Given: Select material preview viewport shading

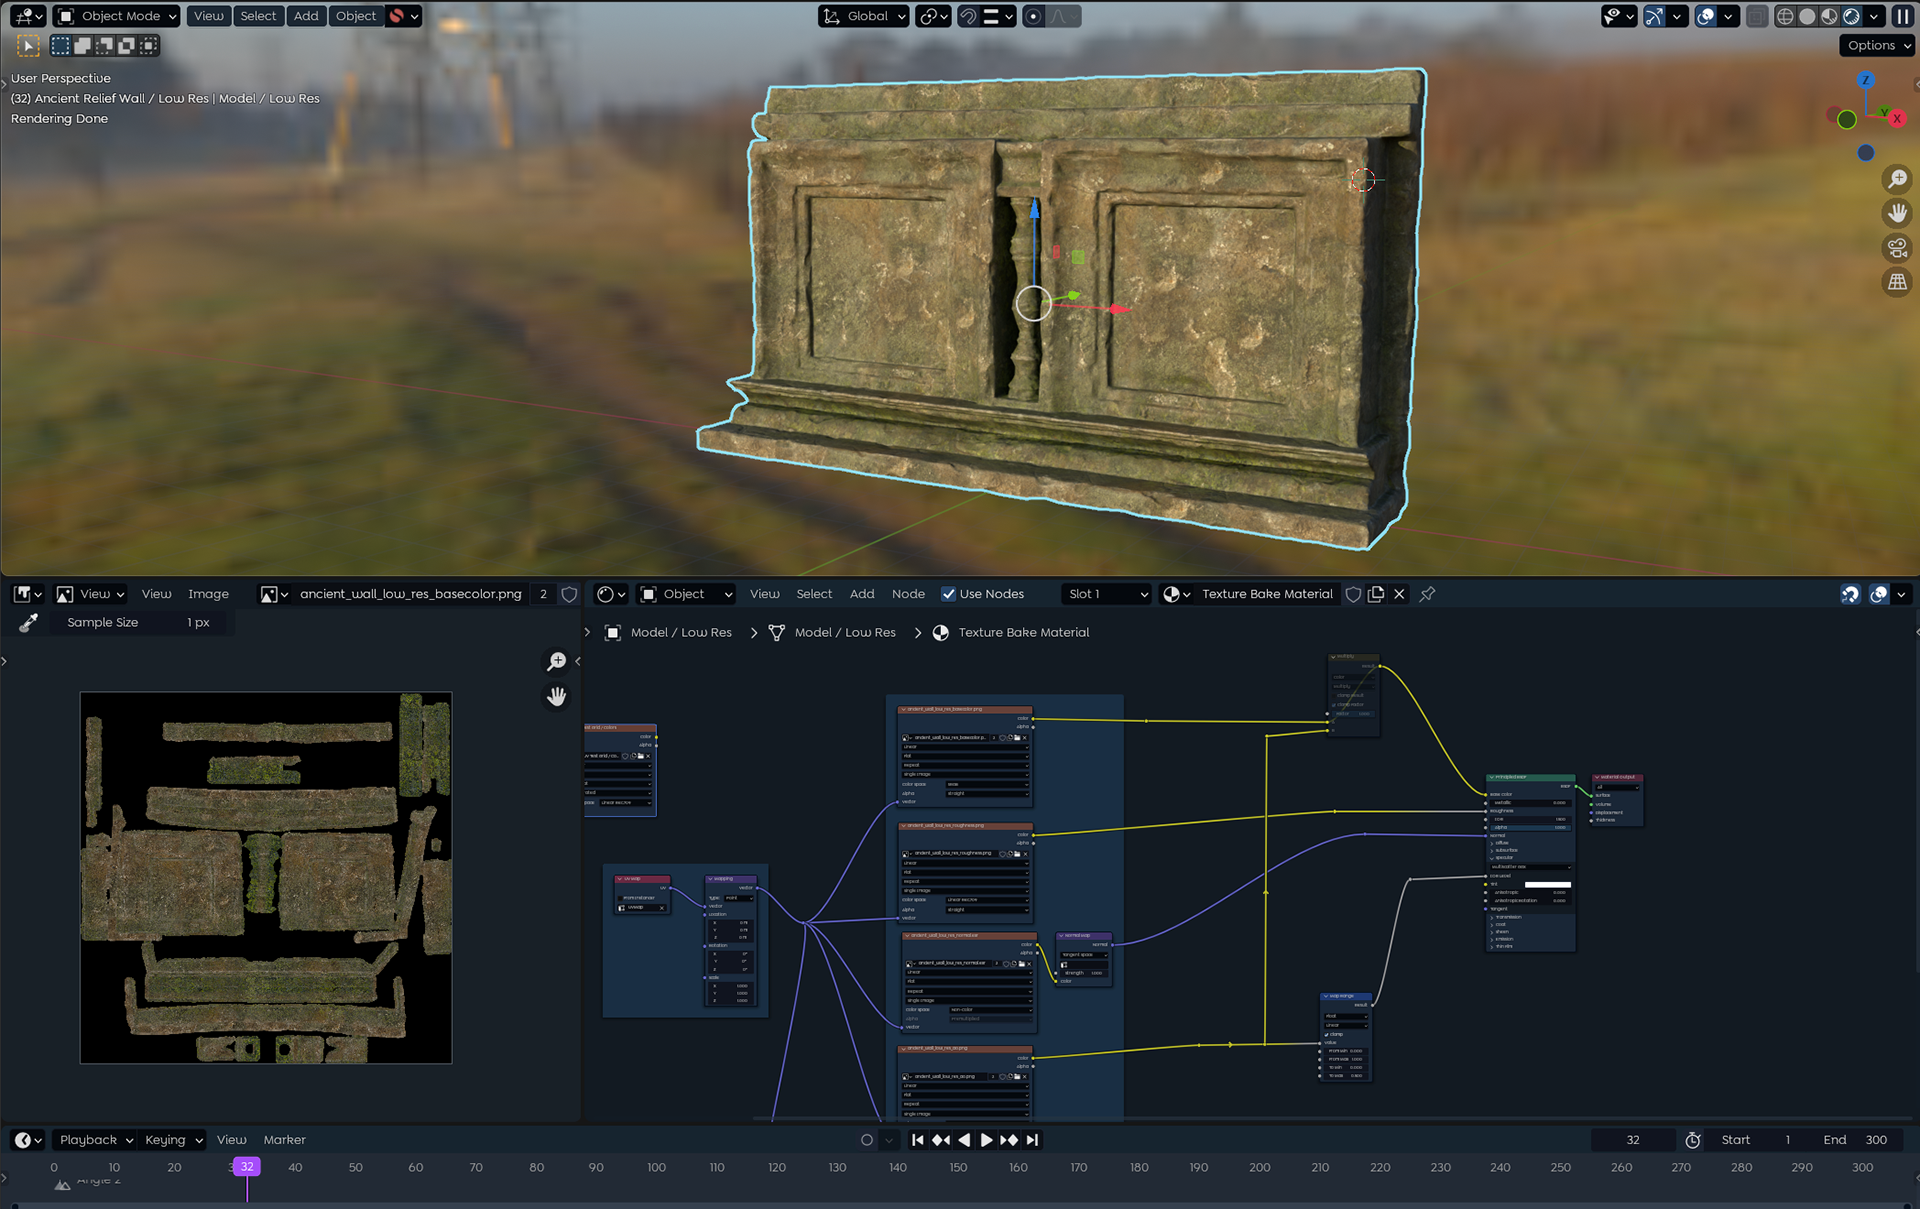Looking at the screenshot, I should [1829, 16].
